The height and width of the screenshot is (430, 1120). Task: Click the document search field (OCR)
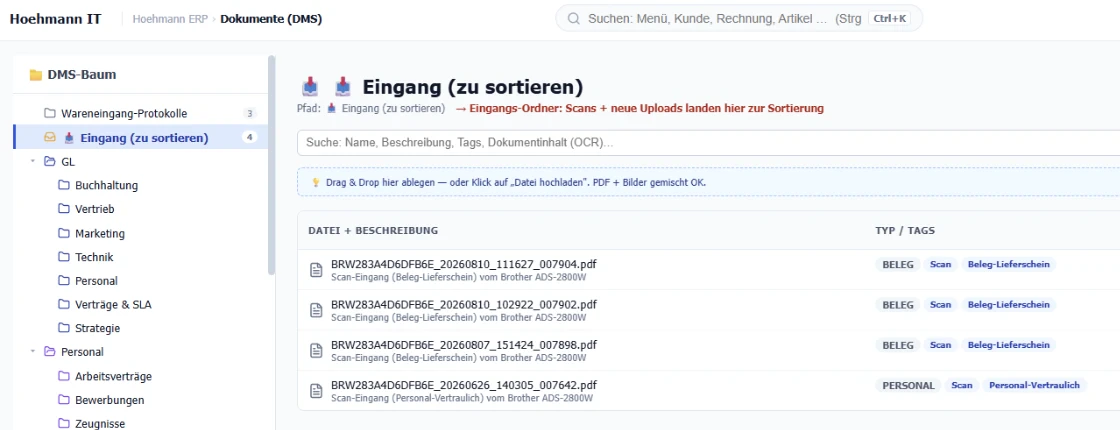pyautogui.click(x=709, y=143)
